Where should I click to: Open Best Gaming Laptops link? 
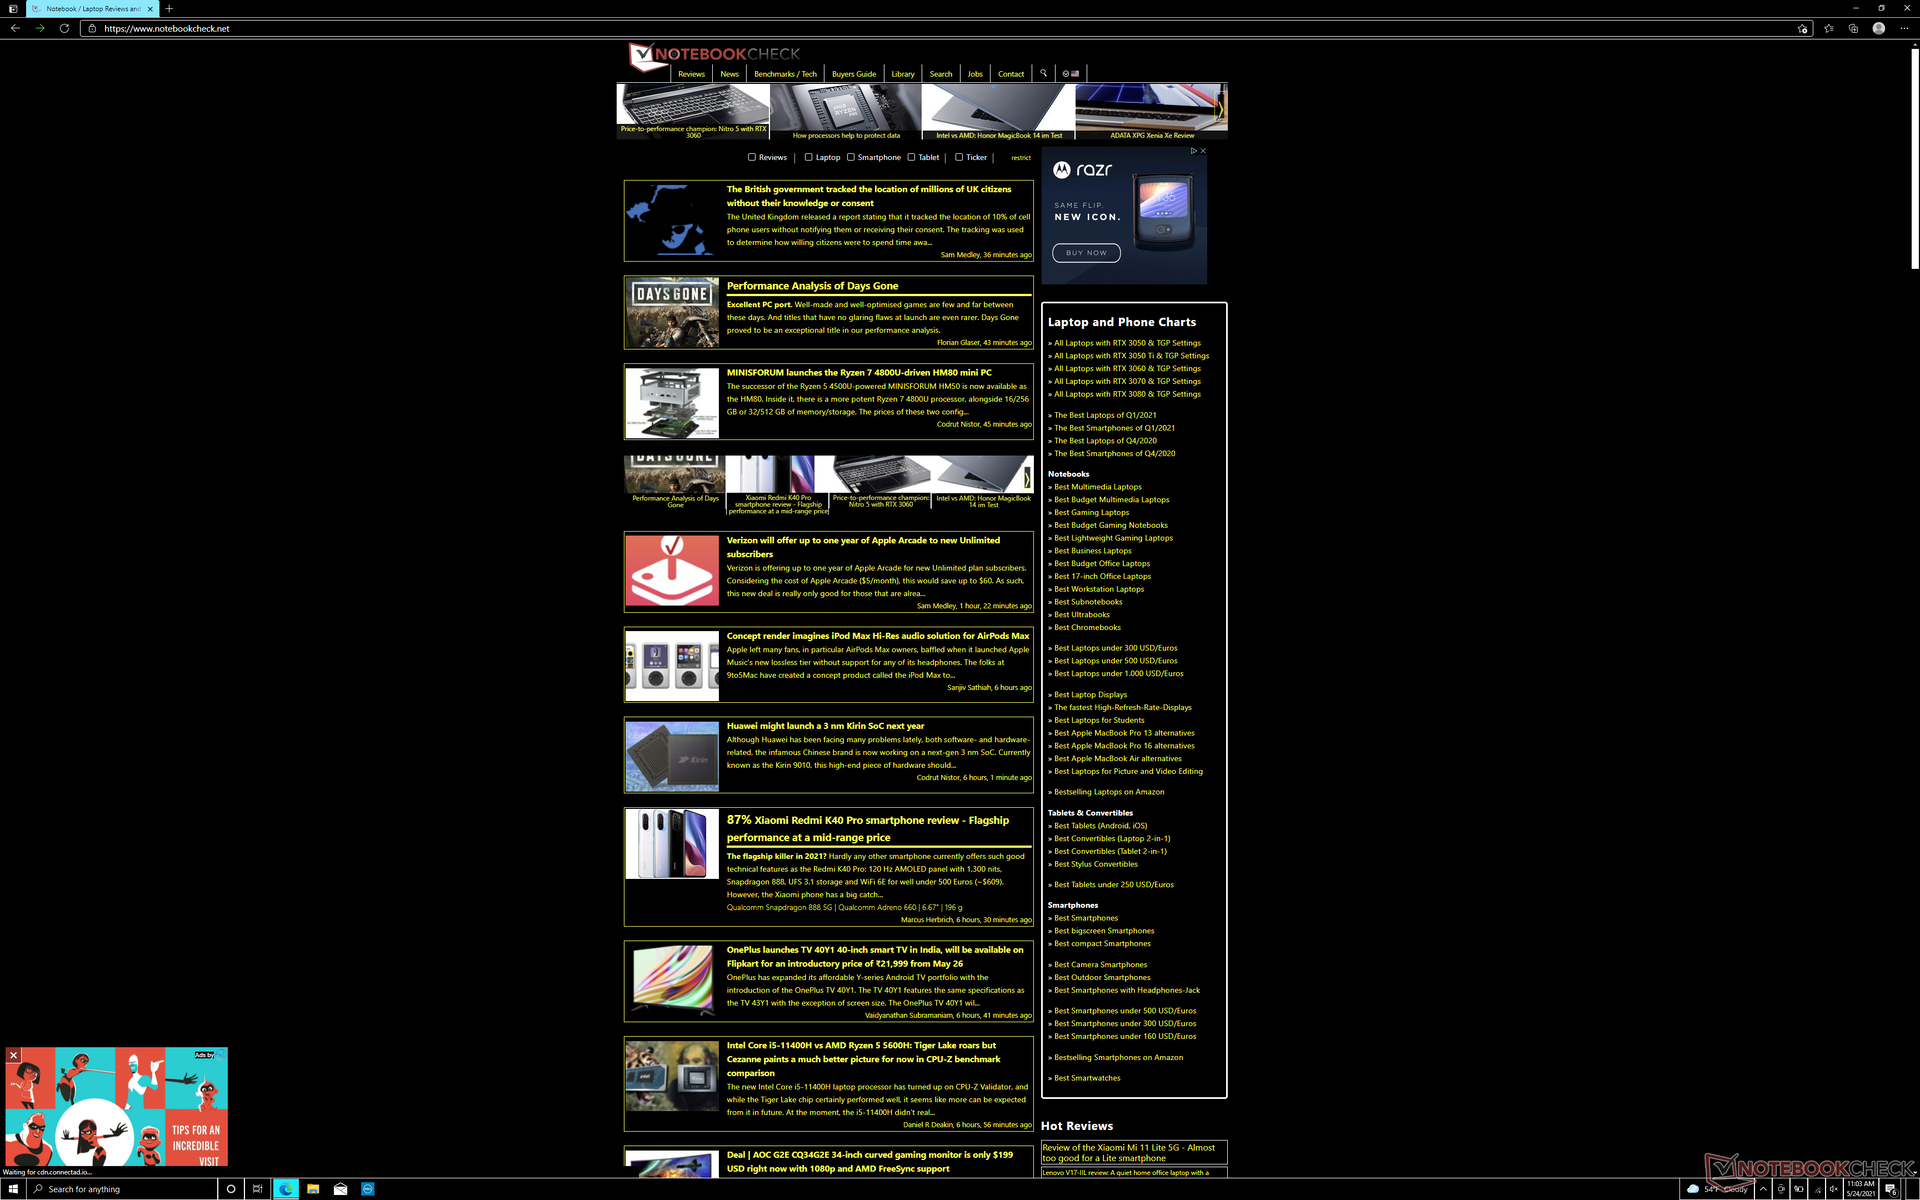click(x=1091, y=512)
